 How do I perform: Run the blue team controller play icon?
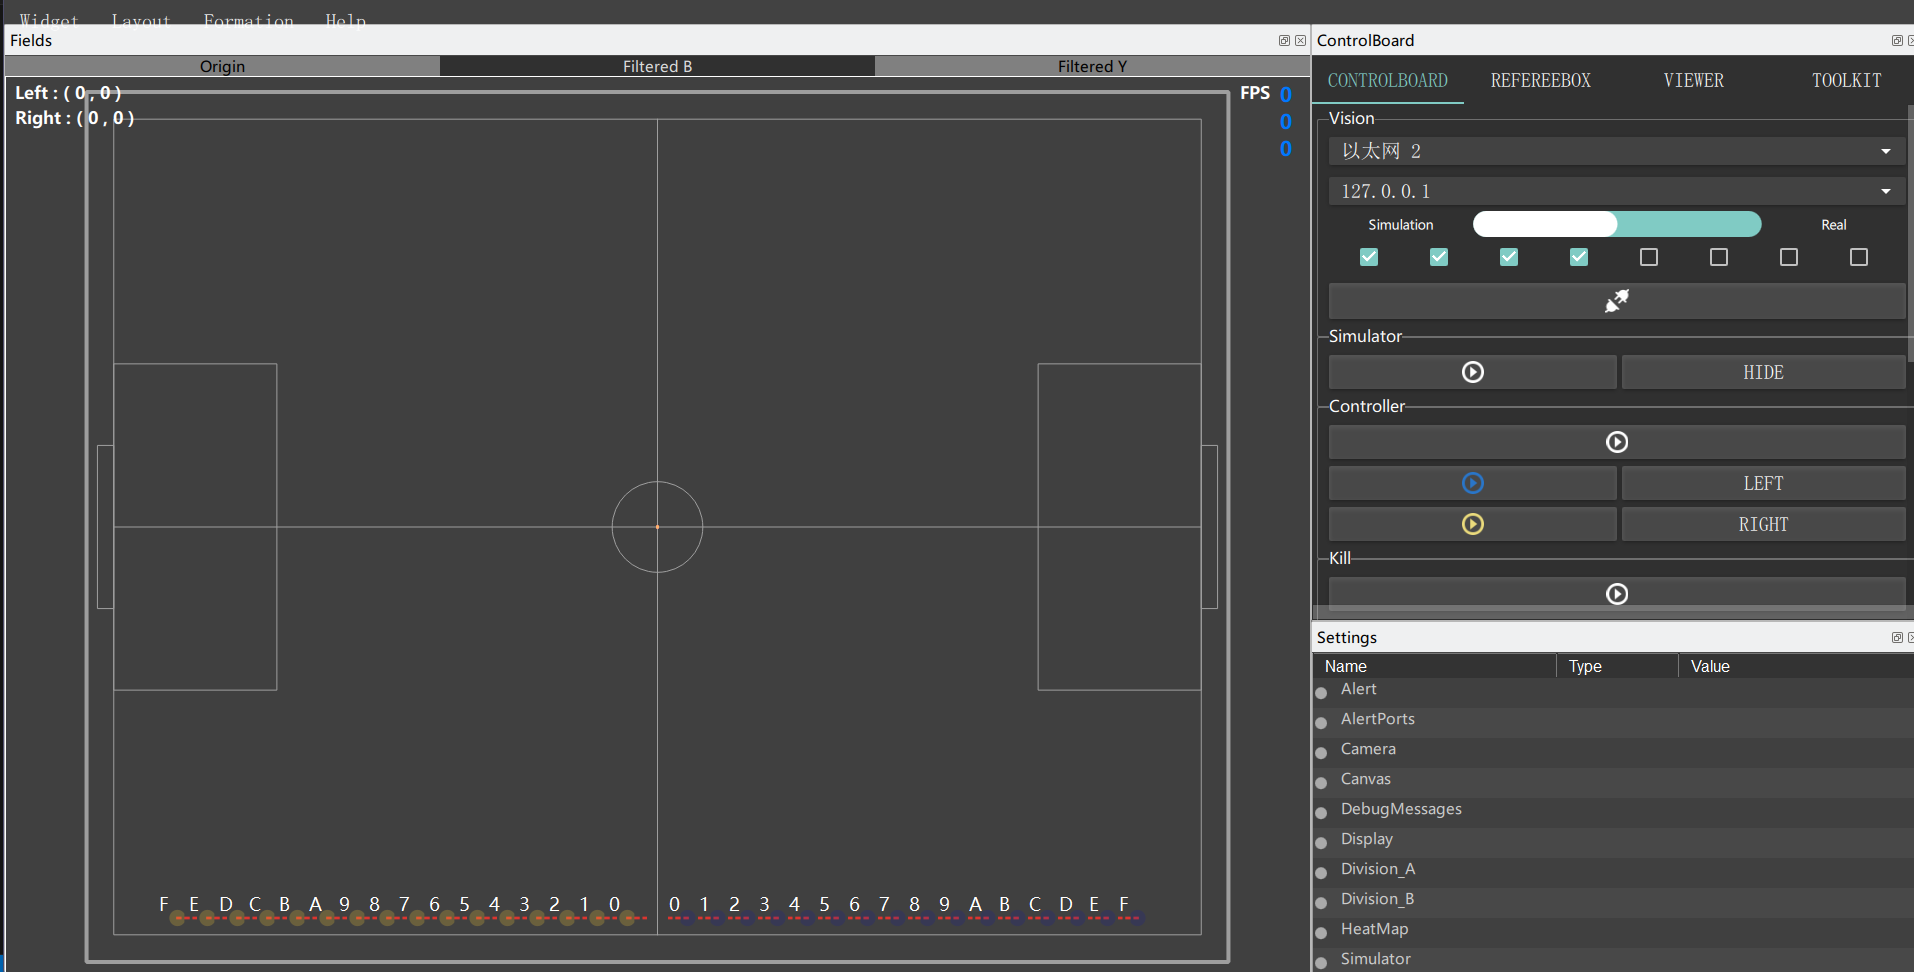(1472, 483)
